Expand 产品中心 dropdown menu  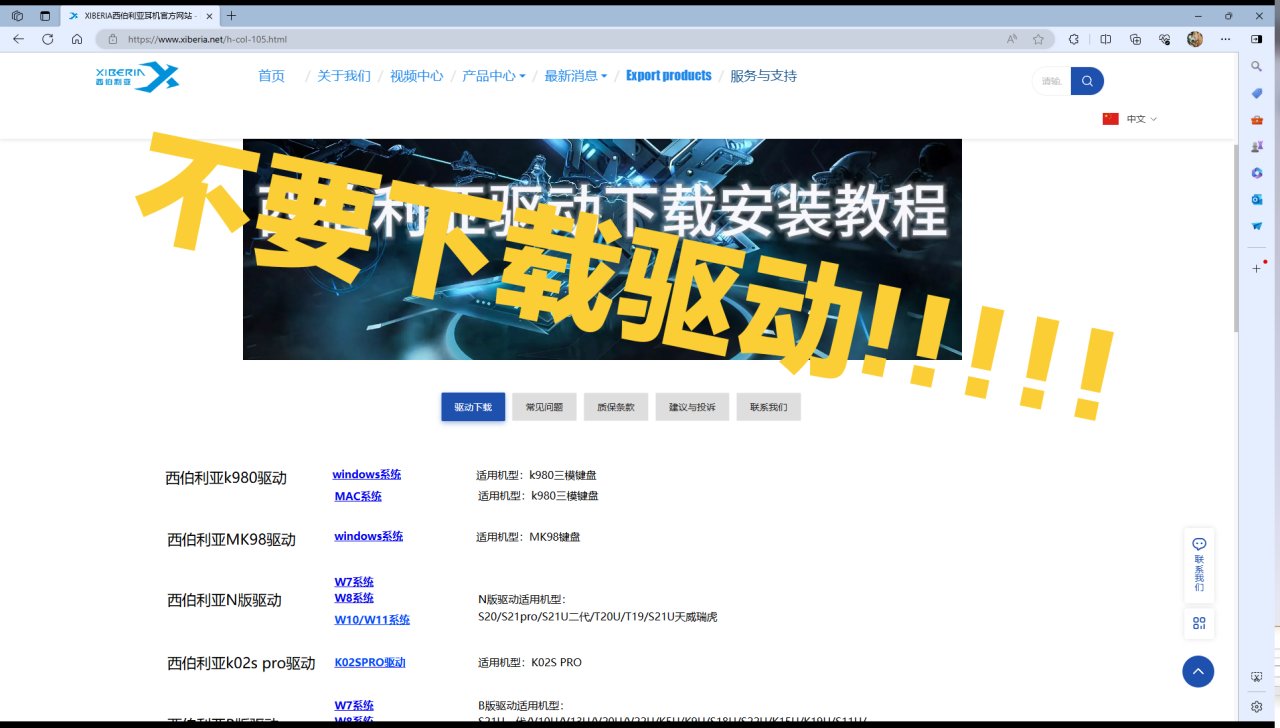(x=494, y=76)
